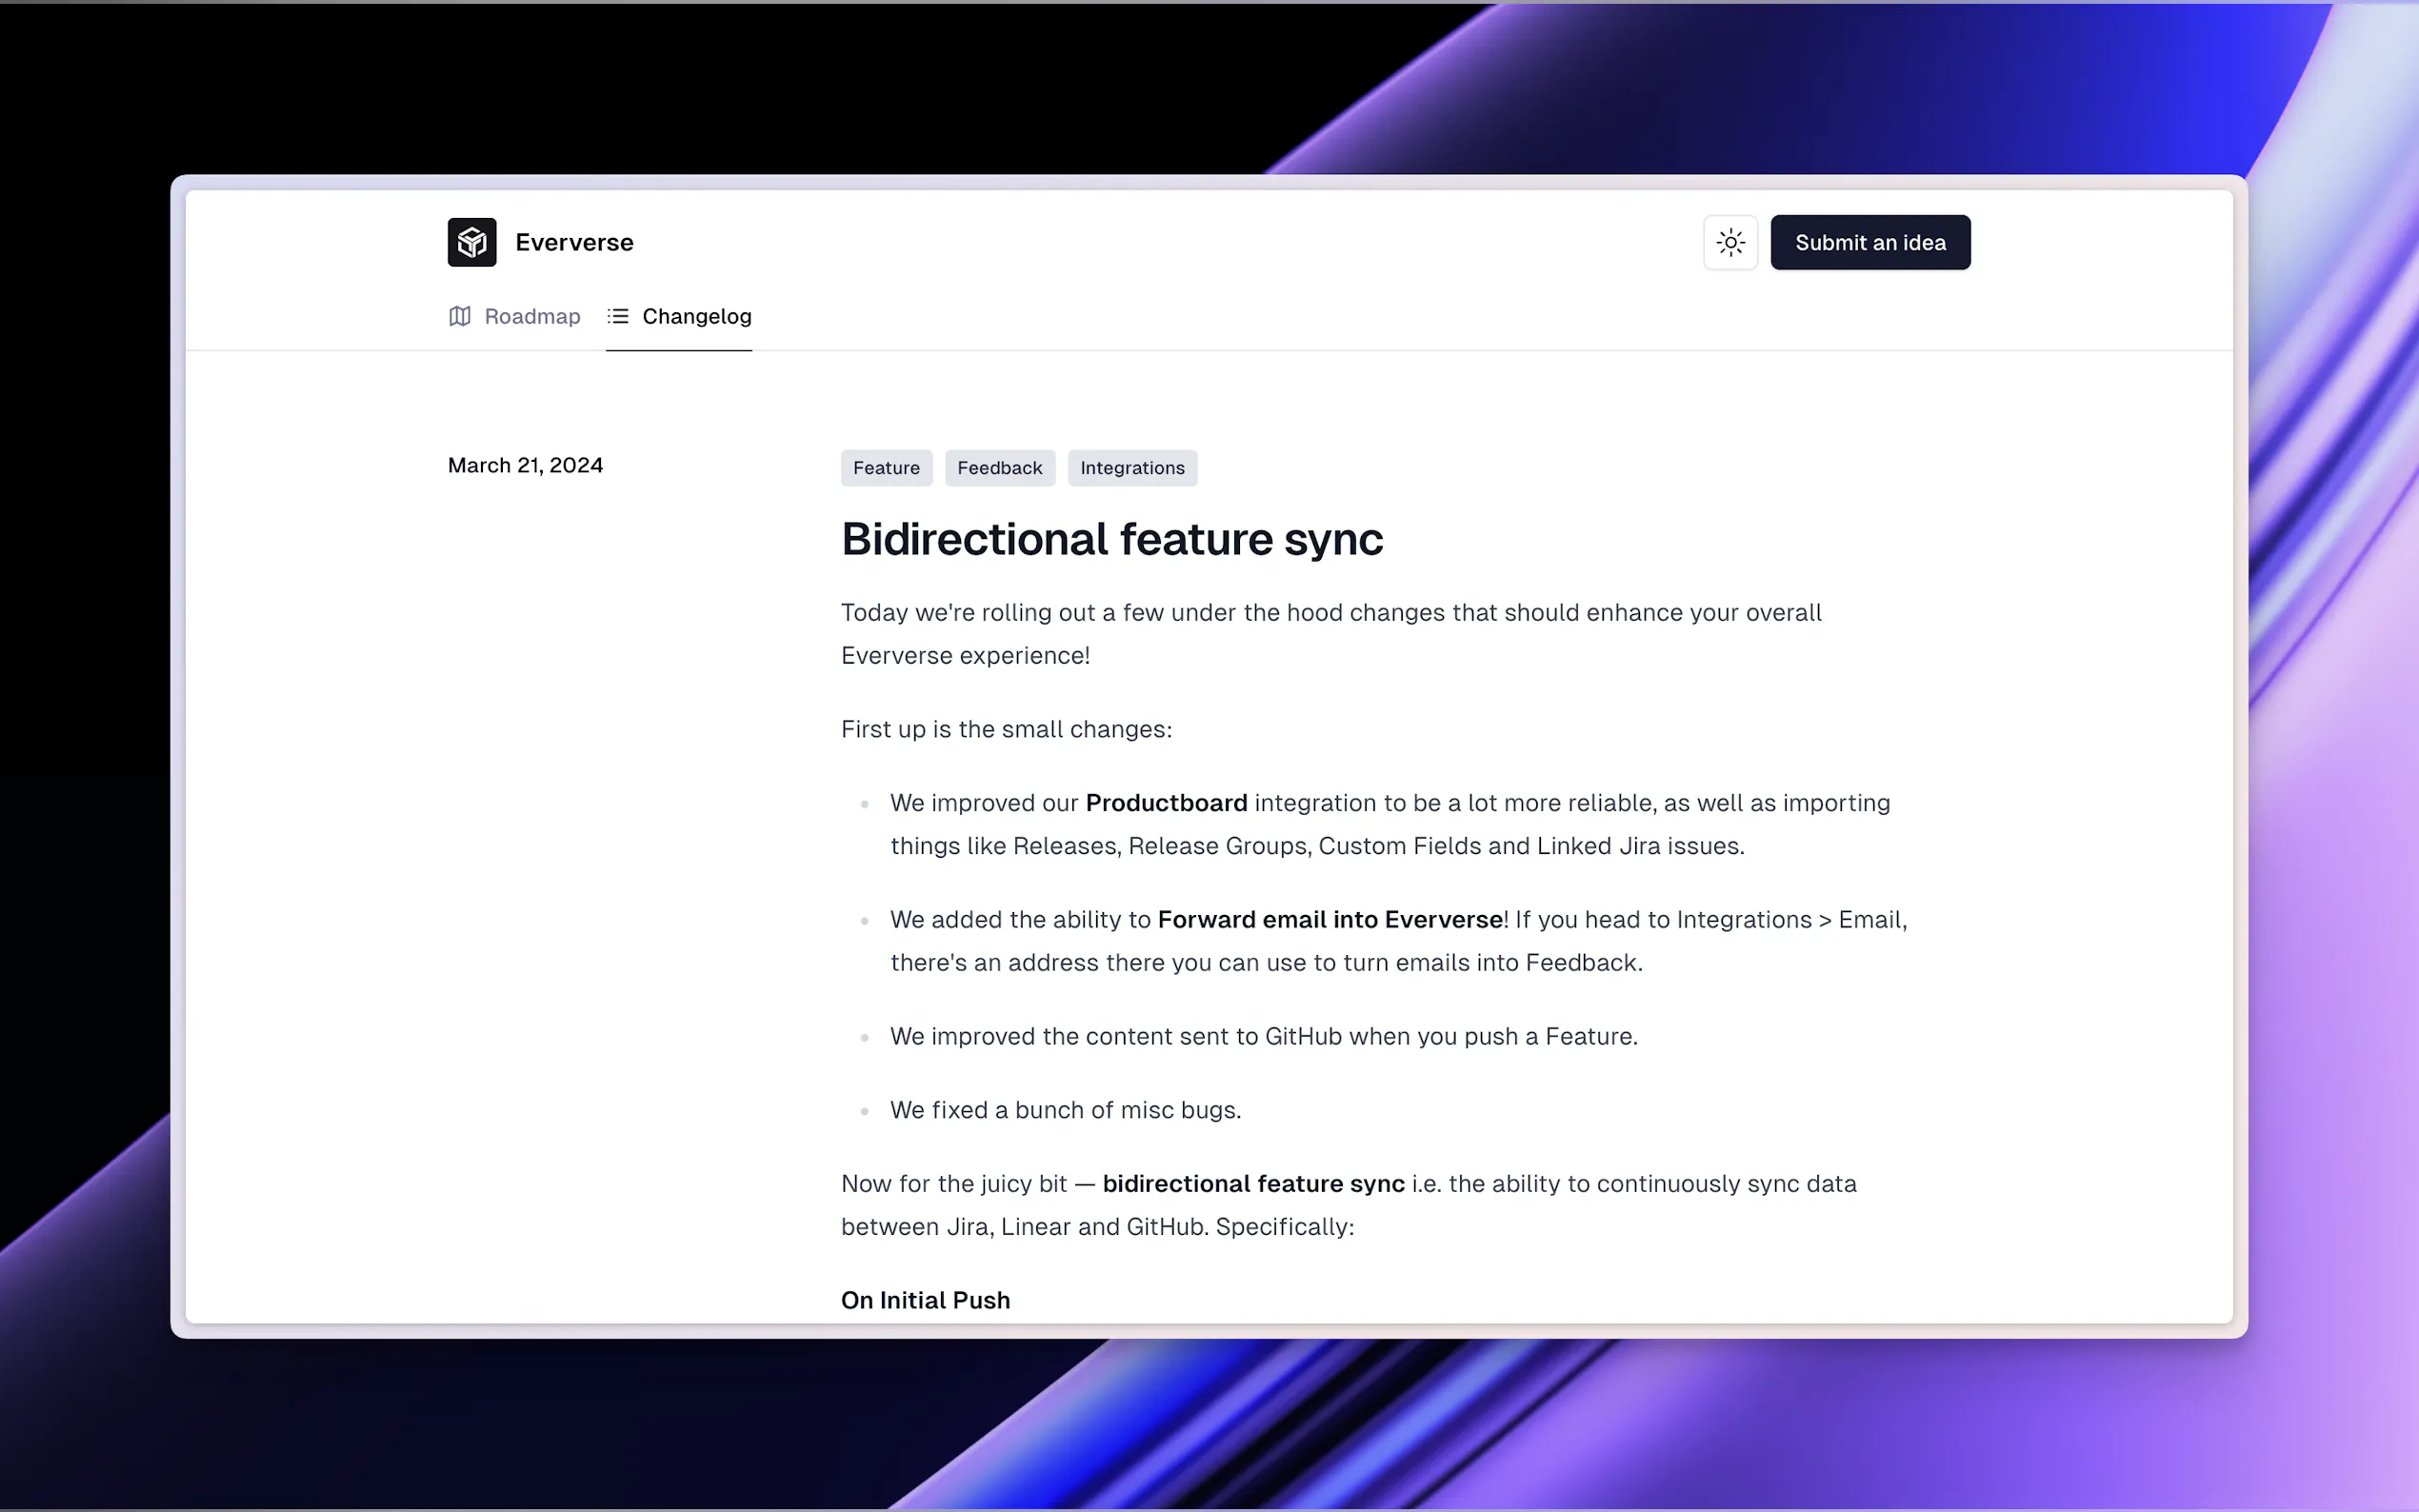
Task: Click the 'We fixed a bunch of misc bugs' bullet
Action: 1065,1109
